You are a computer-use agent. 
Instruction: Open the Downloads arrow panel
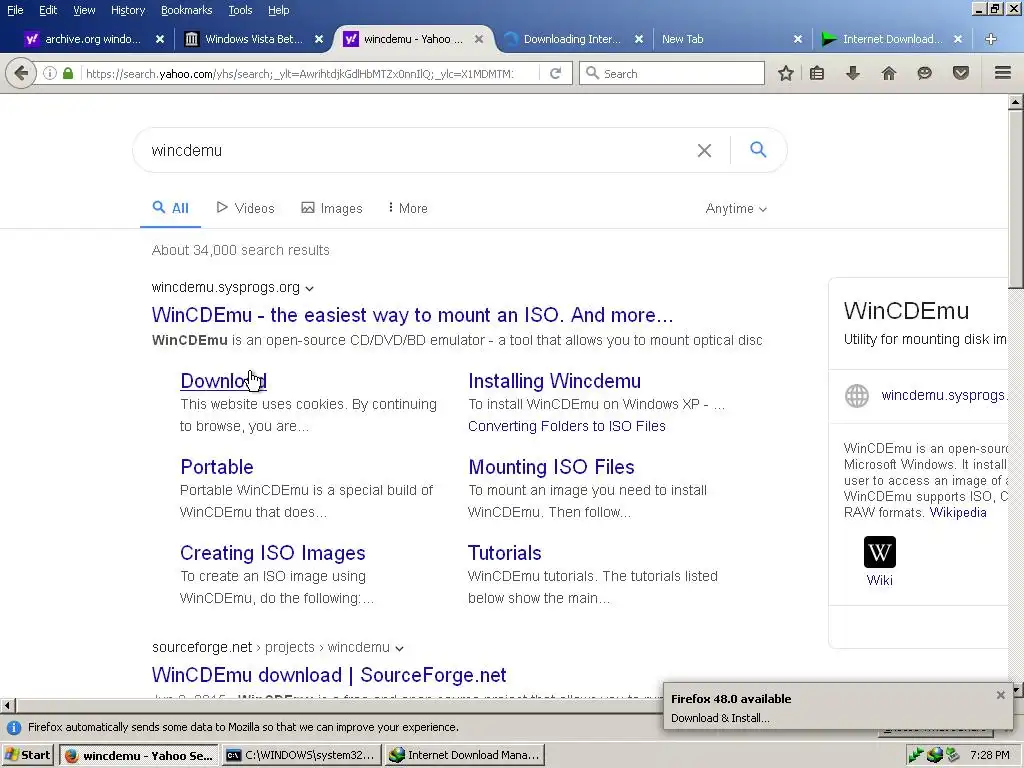coord(853,73)
